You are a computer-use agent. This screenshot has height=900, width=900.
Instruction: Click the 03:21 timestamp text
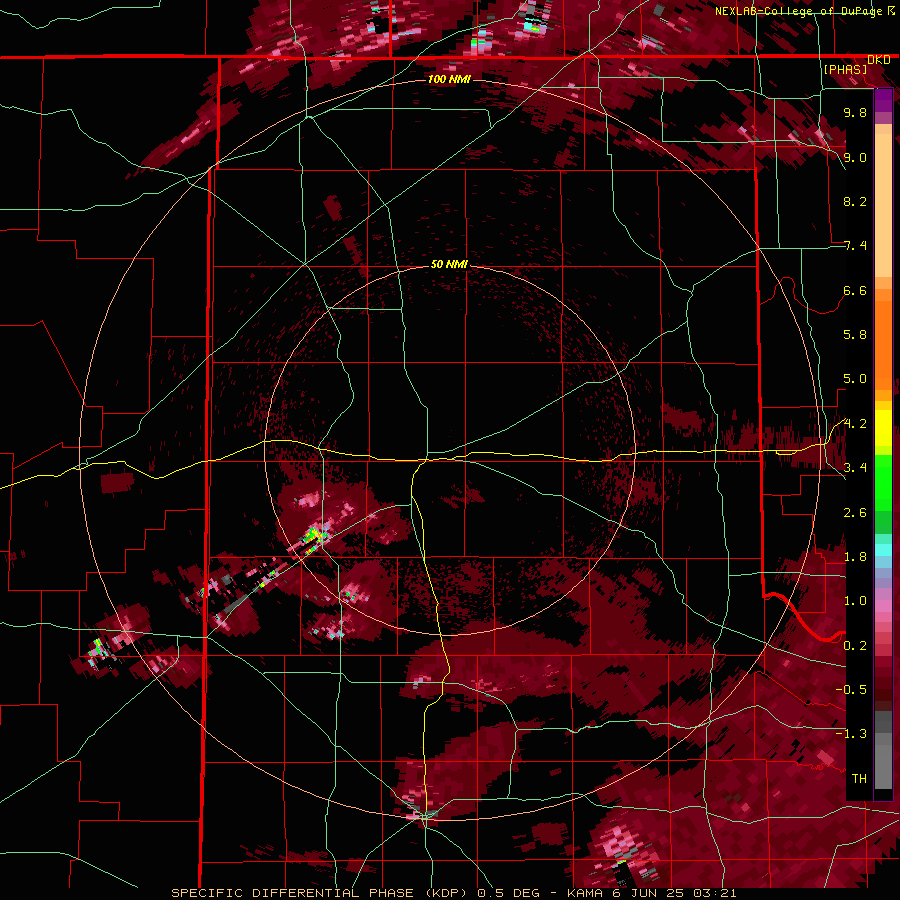pos(714,893)
